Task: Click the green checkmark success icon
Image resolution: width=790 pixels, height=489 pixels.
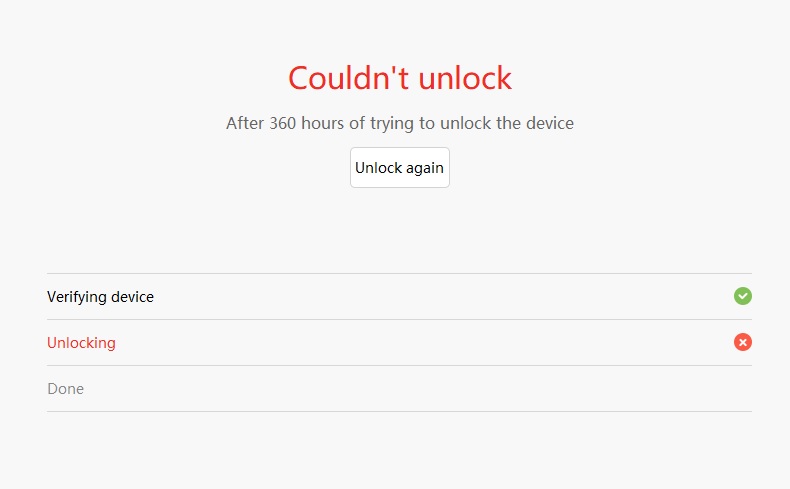Action: point(742,296)
